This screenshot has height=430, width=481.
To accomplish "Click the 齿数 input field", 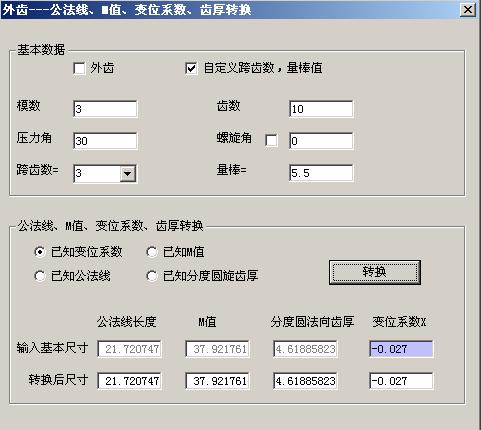I will point(321,109).
